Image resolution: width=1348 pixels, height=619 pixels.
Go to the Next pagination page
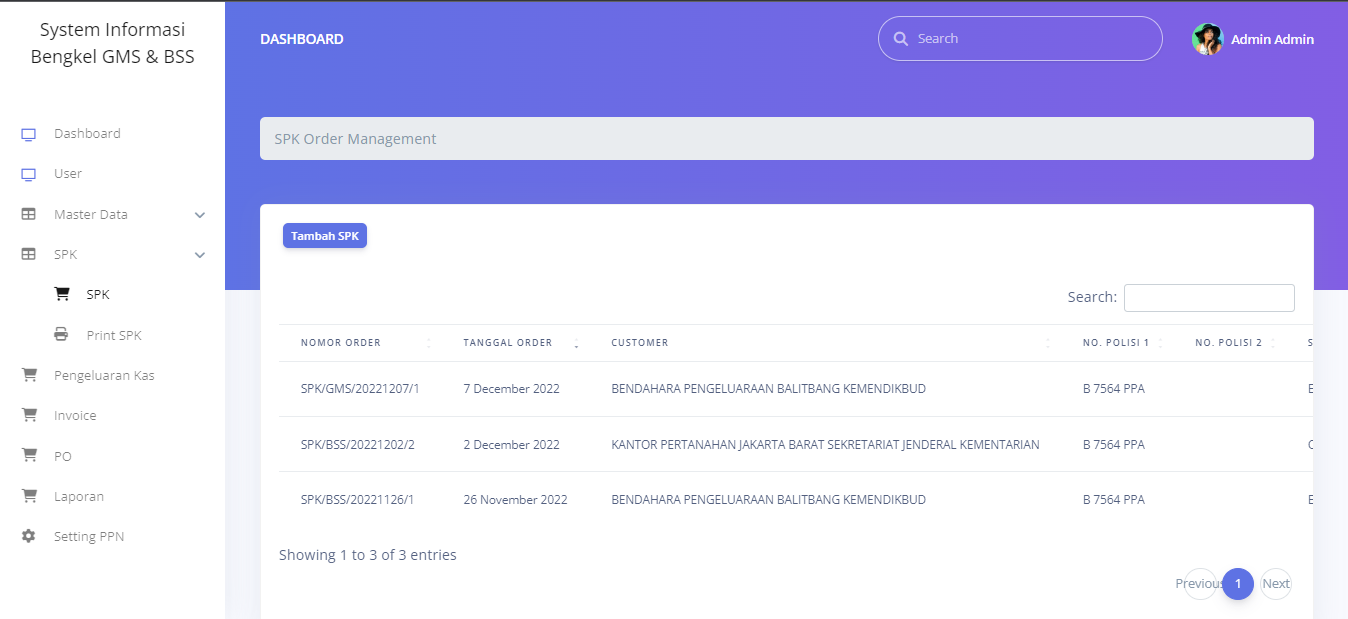[1275, 584]
